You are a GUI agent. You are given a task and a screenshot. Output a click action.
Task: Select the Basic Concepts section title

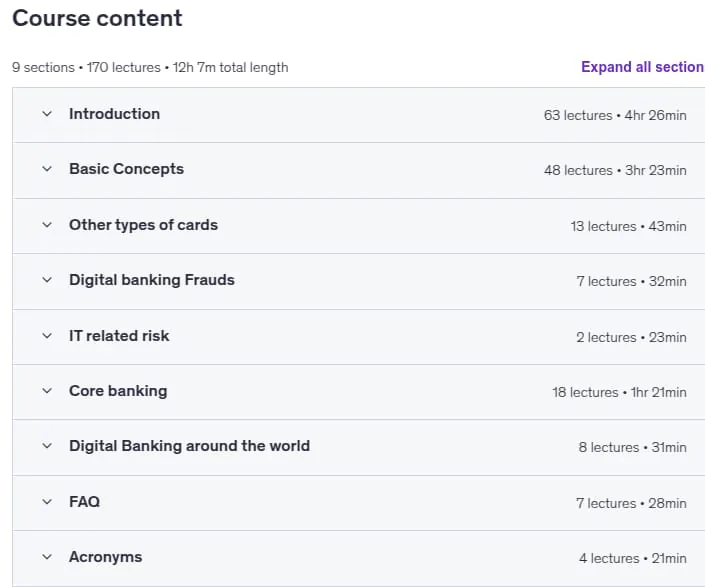tap(126, 169)
